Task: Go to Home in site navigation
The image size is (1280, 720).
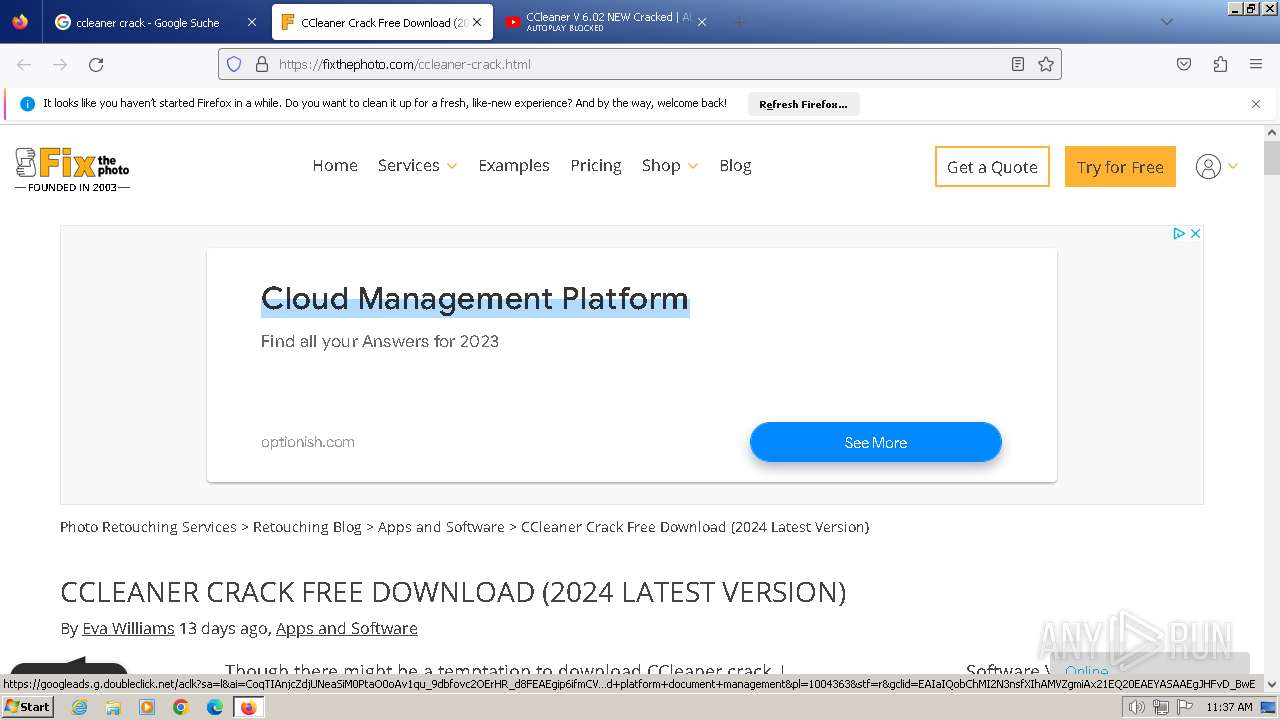Action: tap(335, 165)
